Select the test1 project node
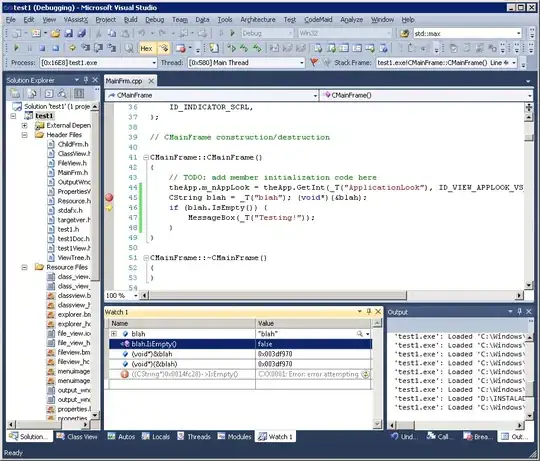Image resolution: width=540 pixels, height=461 pixels. tap(44, 116)
